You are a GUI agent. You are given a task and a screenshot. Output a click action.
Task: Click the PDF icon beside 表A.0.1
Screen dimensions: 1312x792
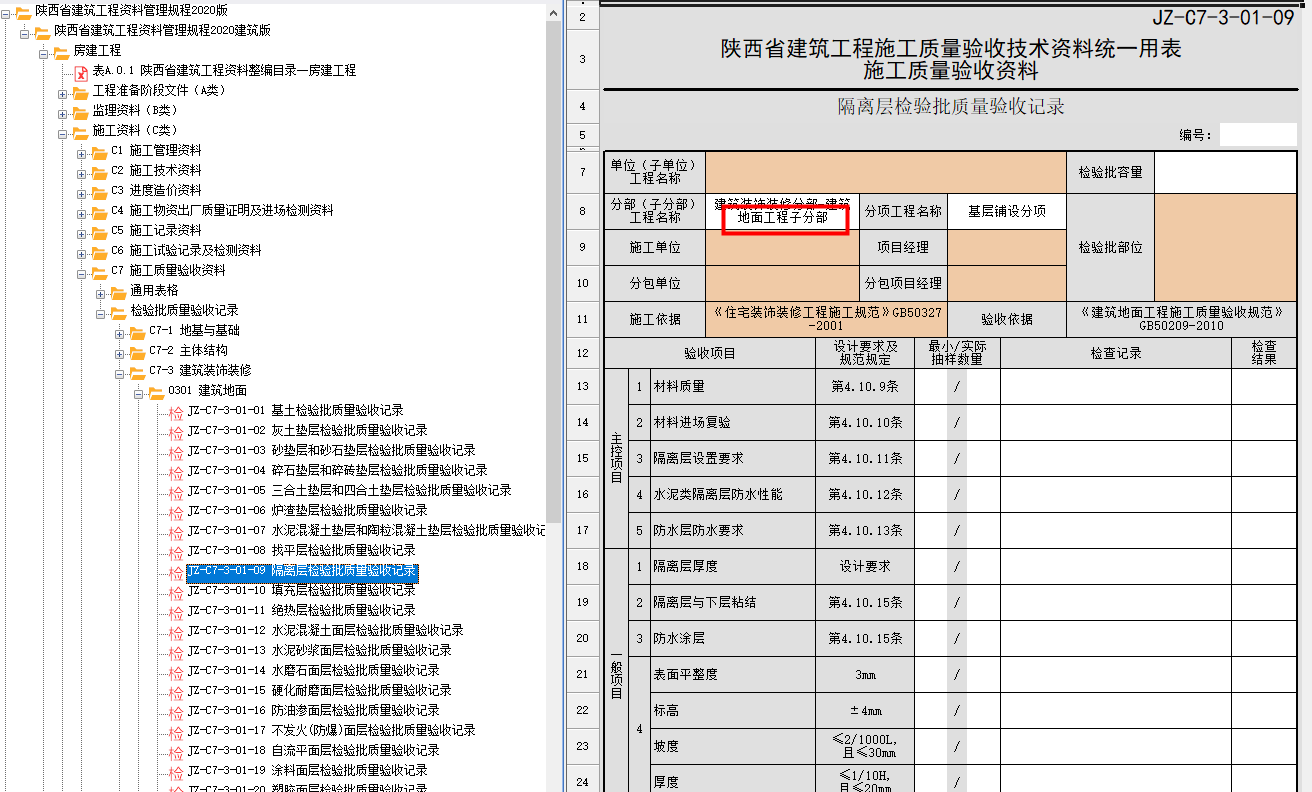[82, 72]
